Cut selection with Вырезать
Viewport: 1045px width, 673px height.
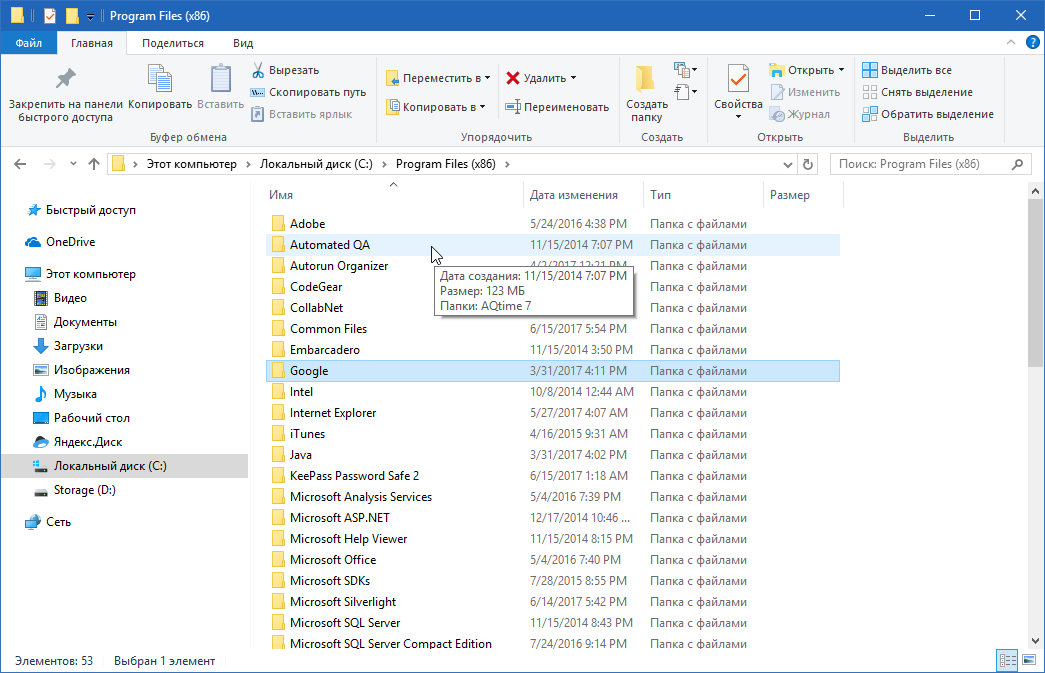pos(285,70)
